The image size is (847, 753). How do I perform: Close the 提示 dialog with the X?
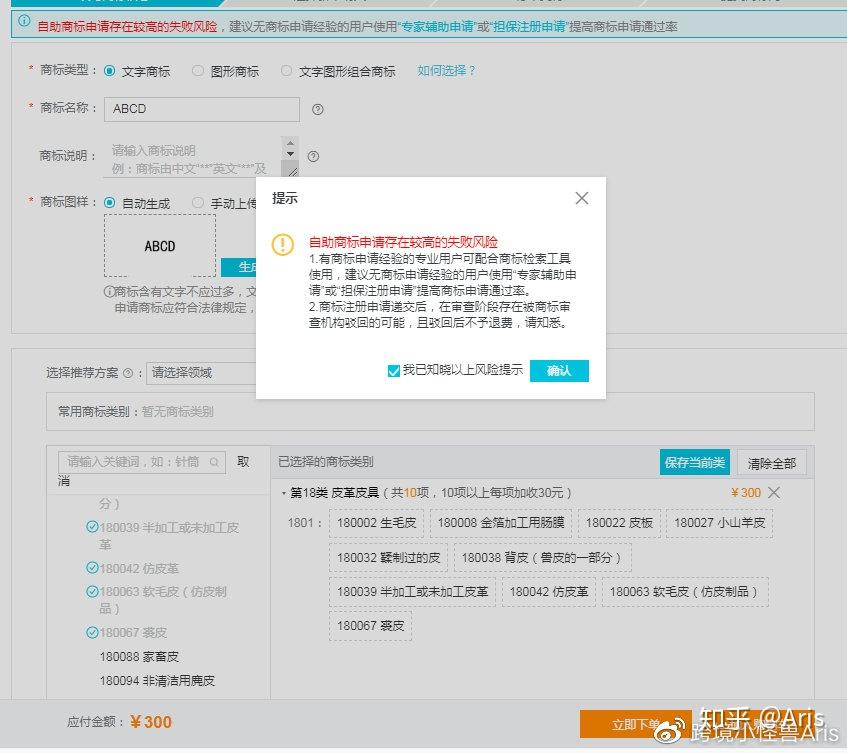581,198
